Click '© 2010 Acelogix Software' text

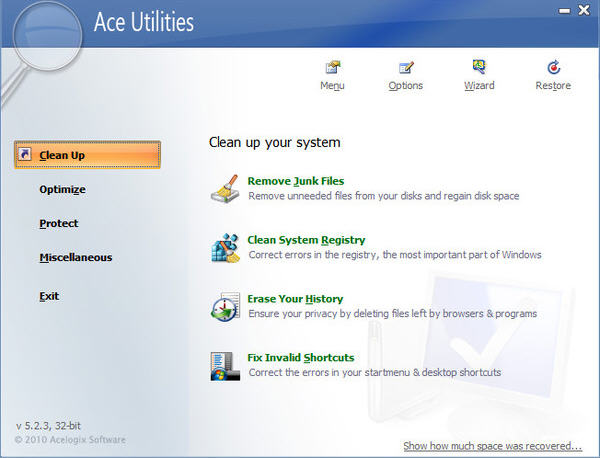pos(70,440)
